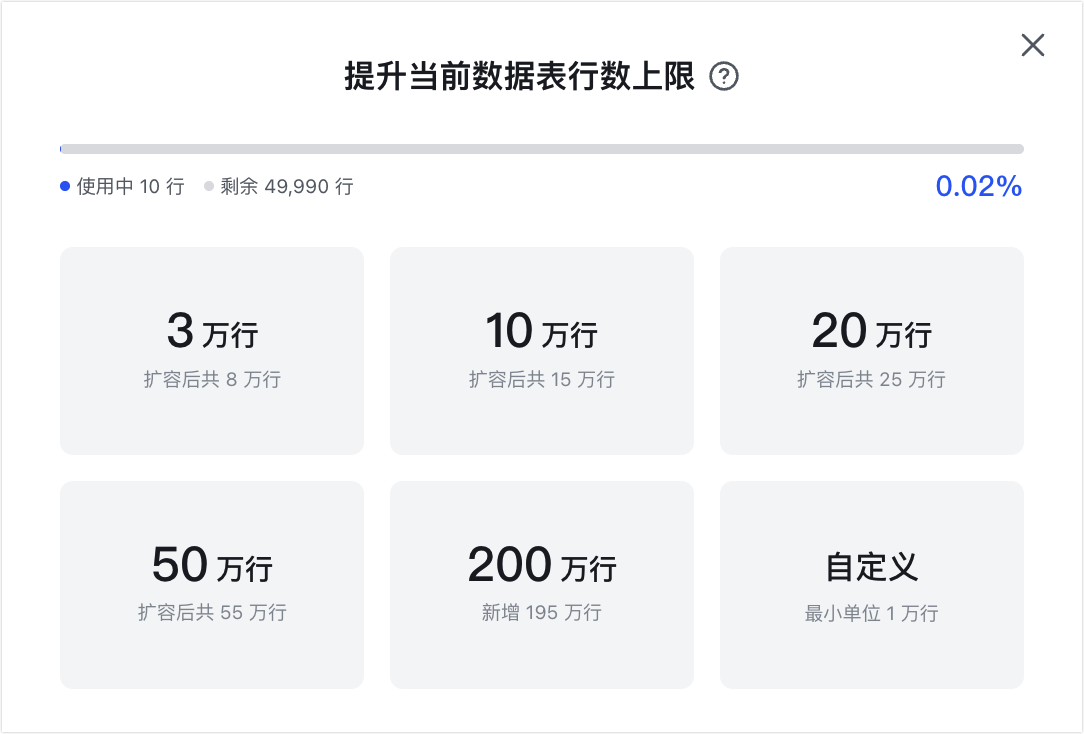
Task: Click the 扩容后共 8 万行 subtitle text
Action: point(212,380)
